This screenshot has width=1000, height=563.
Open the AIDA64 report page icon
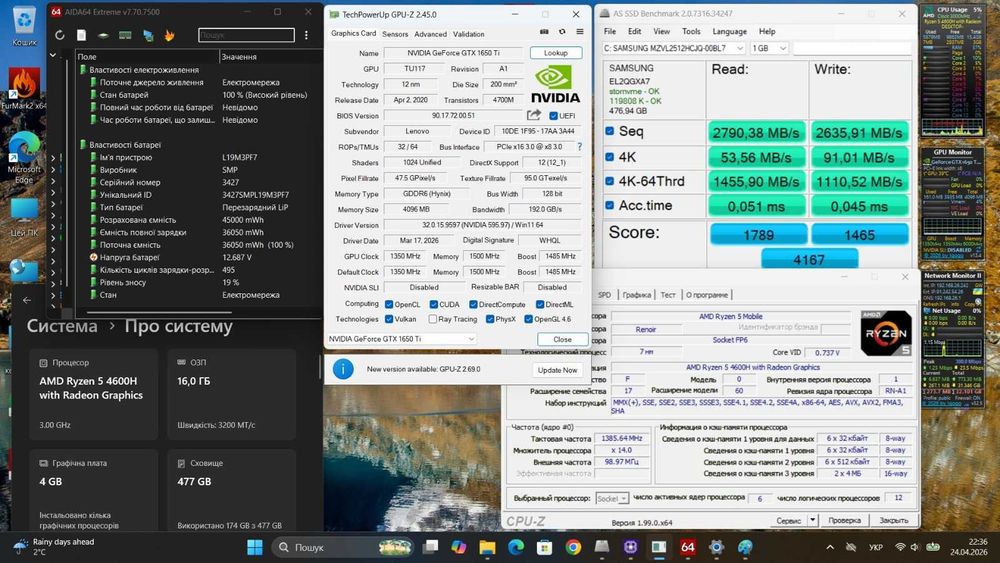click(x=82, y=35)
